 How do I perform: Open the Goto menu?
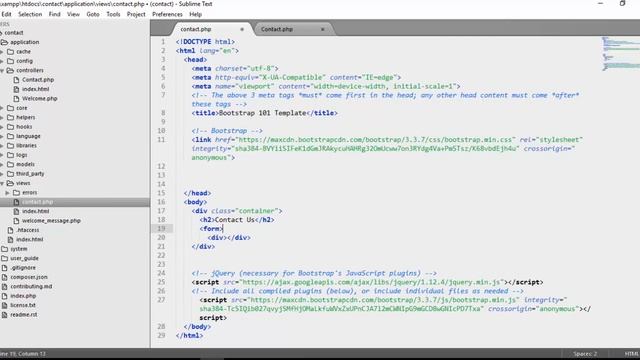pyautogui.click(x=93, y=14)
